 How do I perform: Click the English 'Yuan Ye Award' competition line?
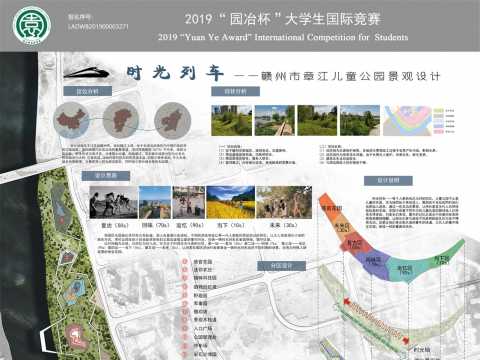(283, 37)
